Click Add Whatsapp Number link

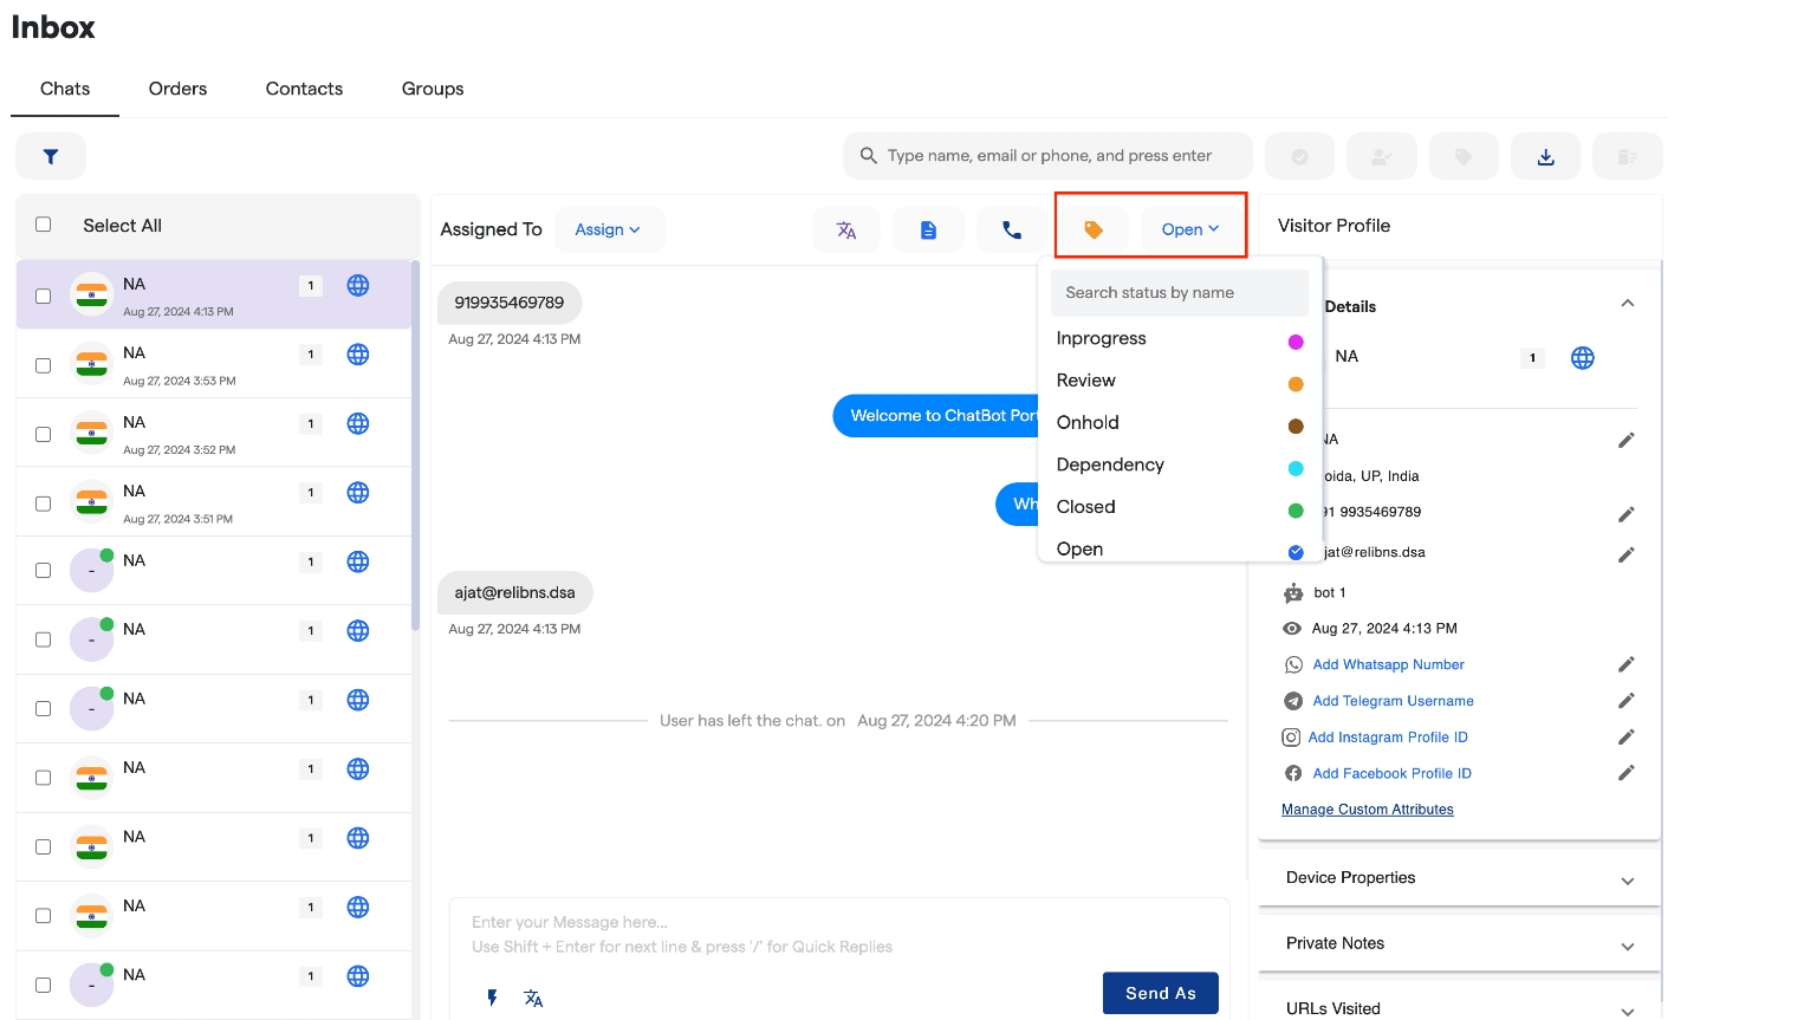pos(1388,664)
